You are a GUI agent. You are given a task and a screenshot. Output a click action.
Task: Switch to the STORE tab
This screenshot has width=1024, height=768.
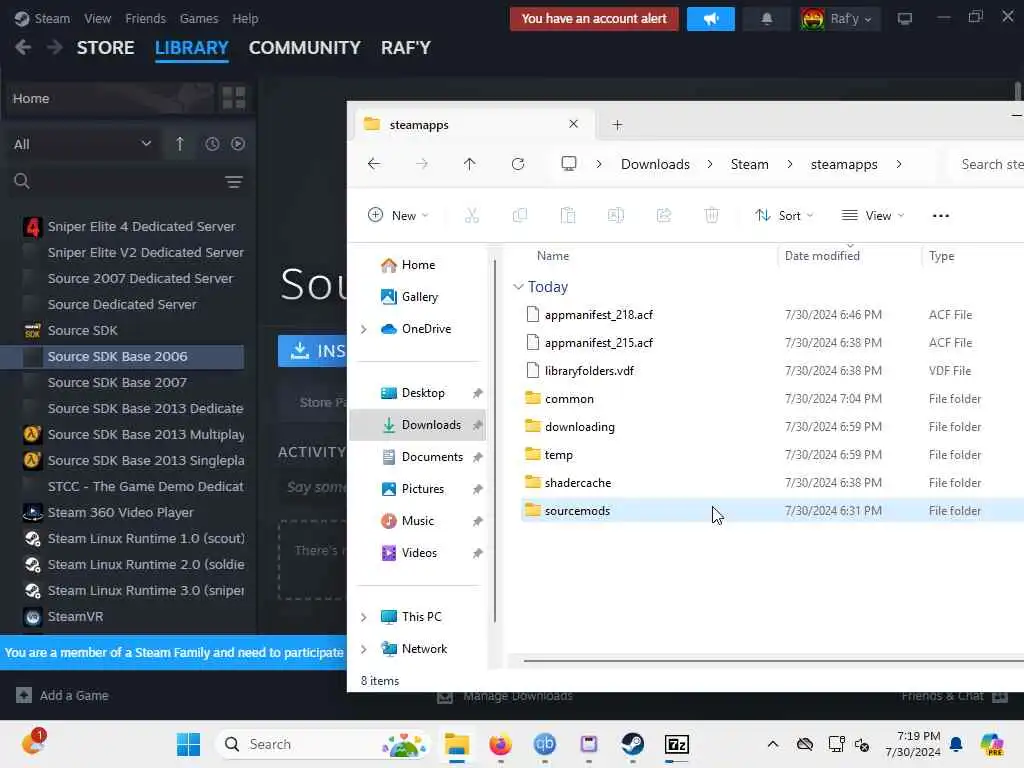click(x=106, y=48)
